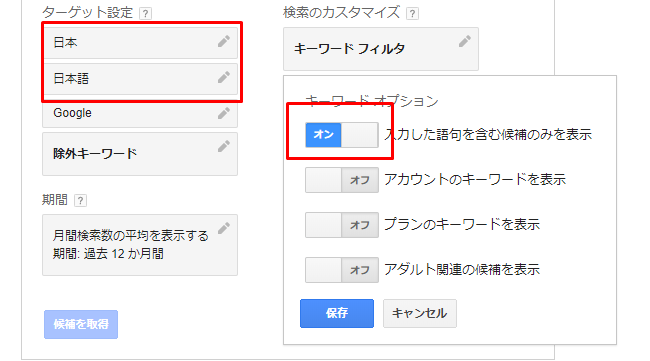The height and width of the screenshot is (361, 650).
Task: Open help icon beside 検索のカスタマイズ
Action: (412, 14)
